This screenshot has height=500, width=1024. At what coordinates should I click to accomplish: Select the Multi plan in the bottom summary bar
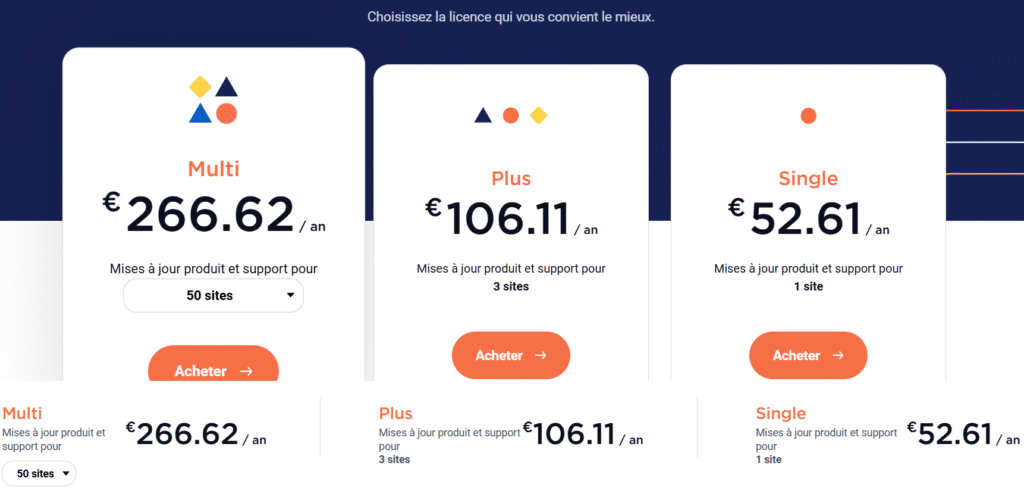click(22, 413)
